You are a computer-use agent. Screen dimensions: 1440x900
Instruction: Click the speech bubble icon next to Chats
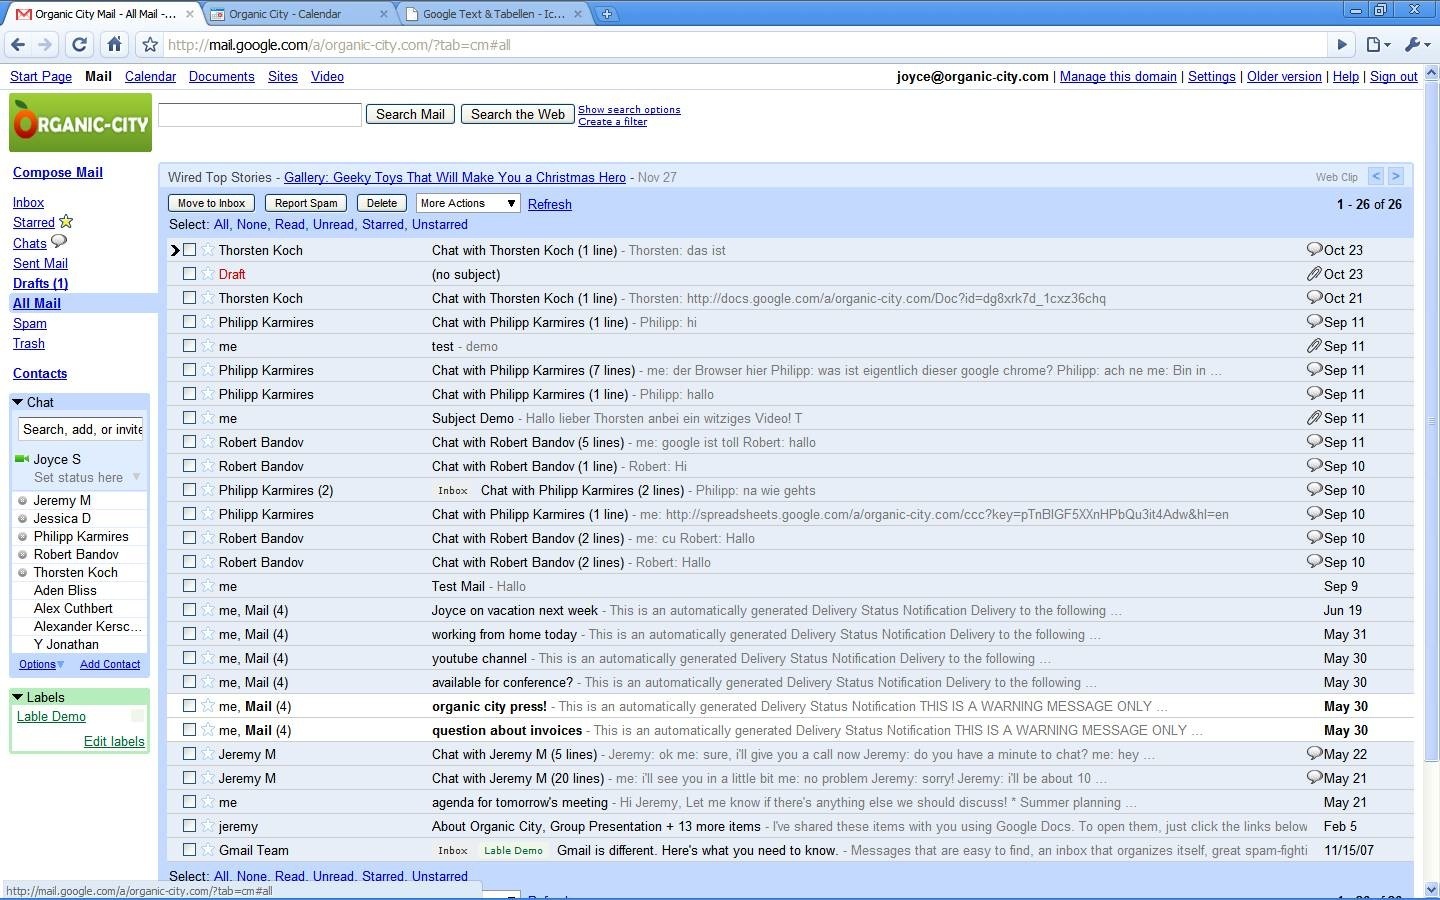point(57,241)
